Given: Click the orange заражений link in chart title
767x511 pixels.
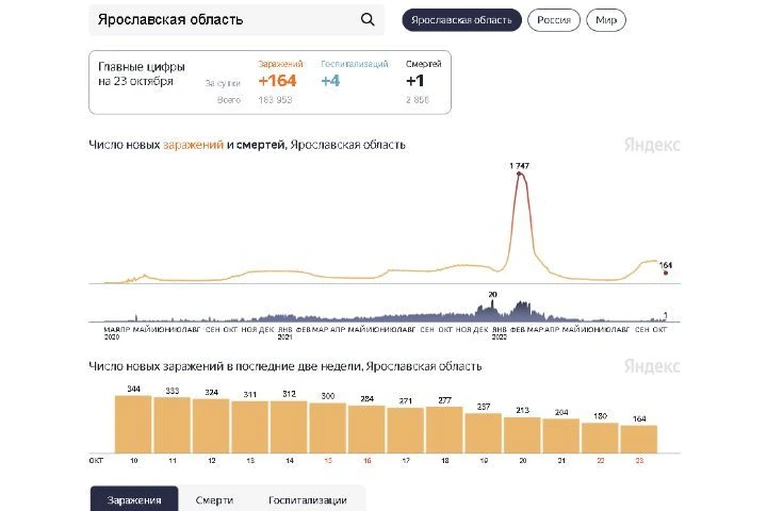Looking at the screenshot, I should pyautogui.click(x=193, y=145).
